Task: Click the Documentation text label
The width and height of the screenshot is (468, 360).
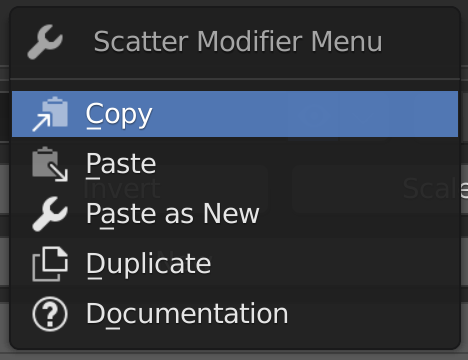Action: (187, 314)
